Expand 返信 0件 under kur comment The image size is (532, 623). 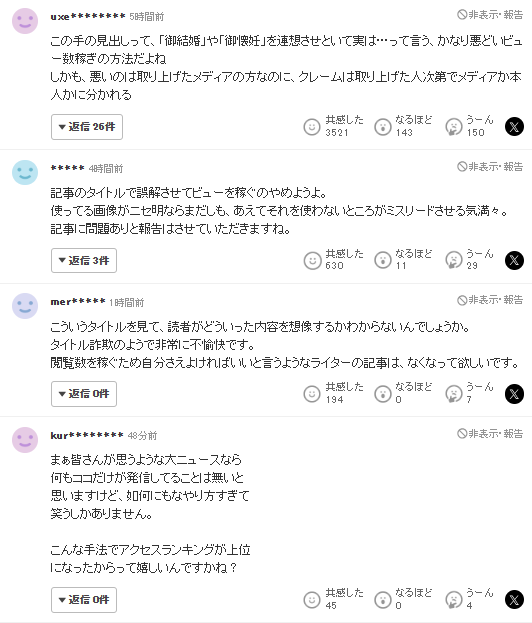tap(84, 600)
